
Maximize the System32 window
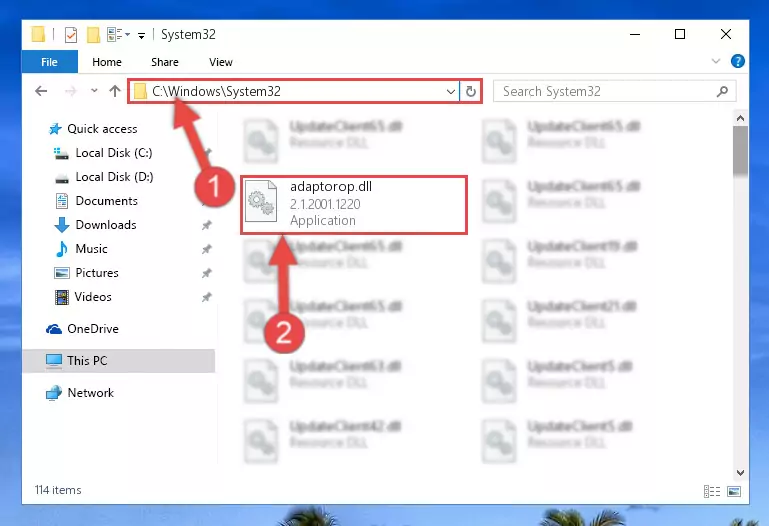(680, 34)
